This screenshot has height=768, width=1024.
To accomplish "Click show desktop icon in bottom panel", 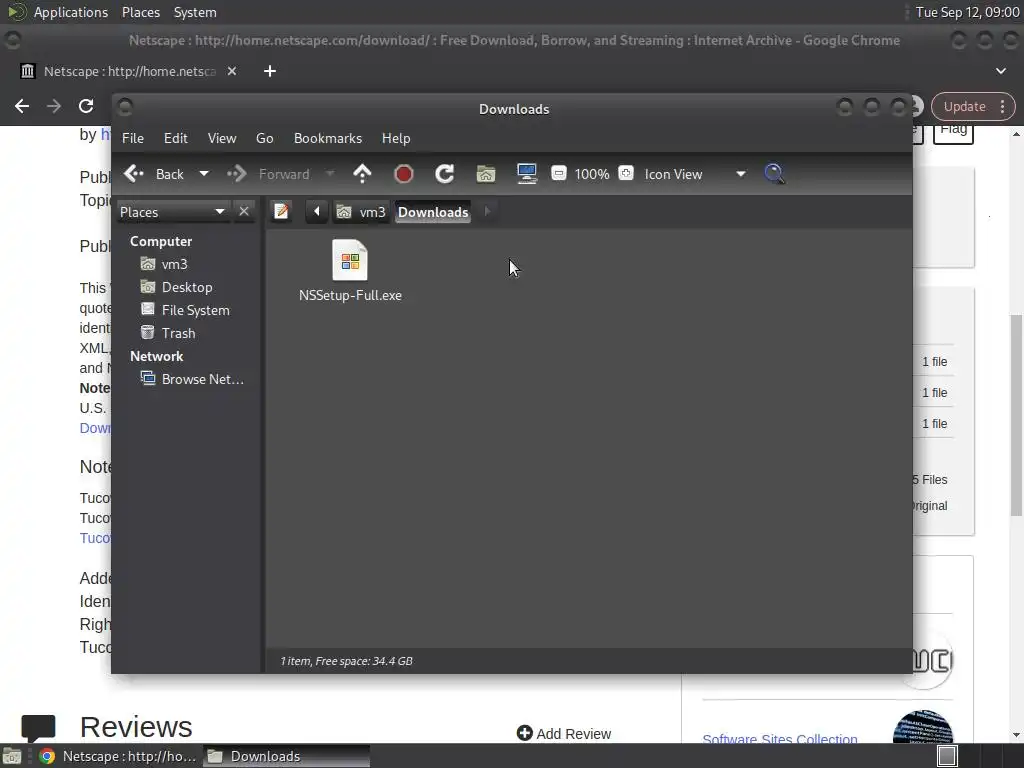I will [x=12, y=756].
